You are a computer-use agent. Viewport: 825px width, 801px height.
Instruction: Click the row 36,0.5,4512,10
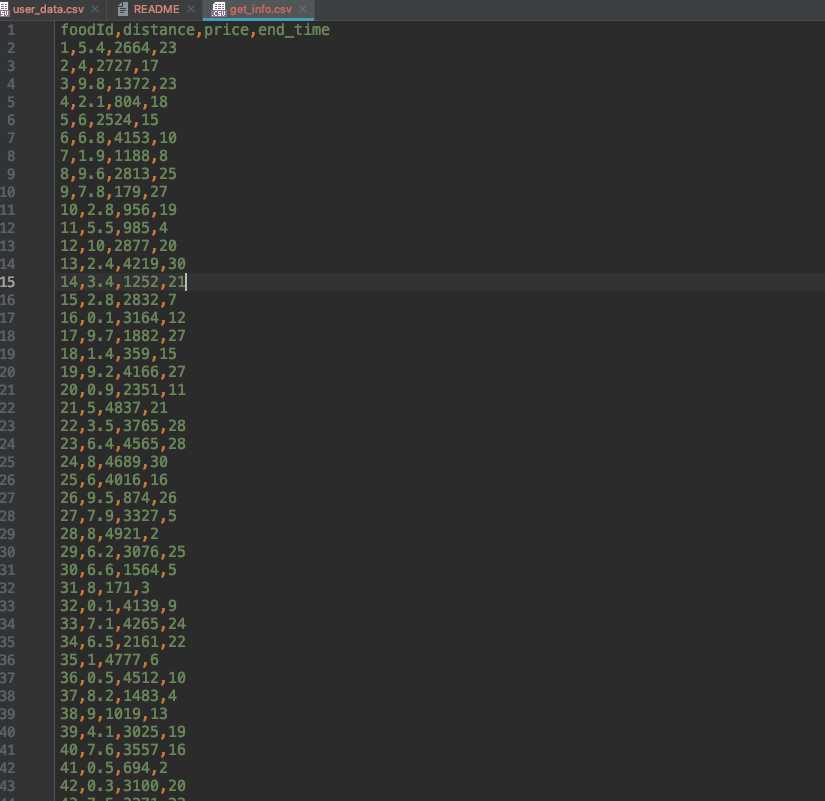[x=123, y=678]
